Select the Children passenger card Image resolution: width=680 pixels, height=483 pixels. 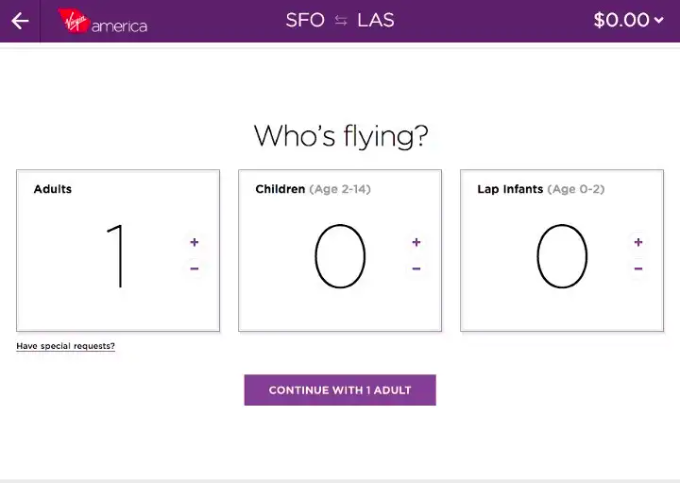click(340, 250)
